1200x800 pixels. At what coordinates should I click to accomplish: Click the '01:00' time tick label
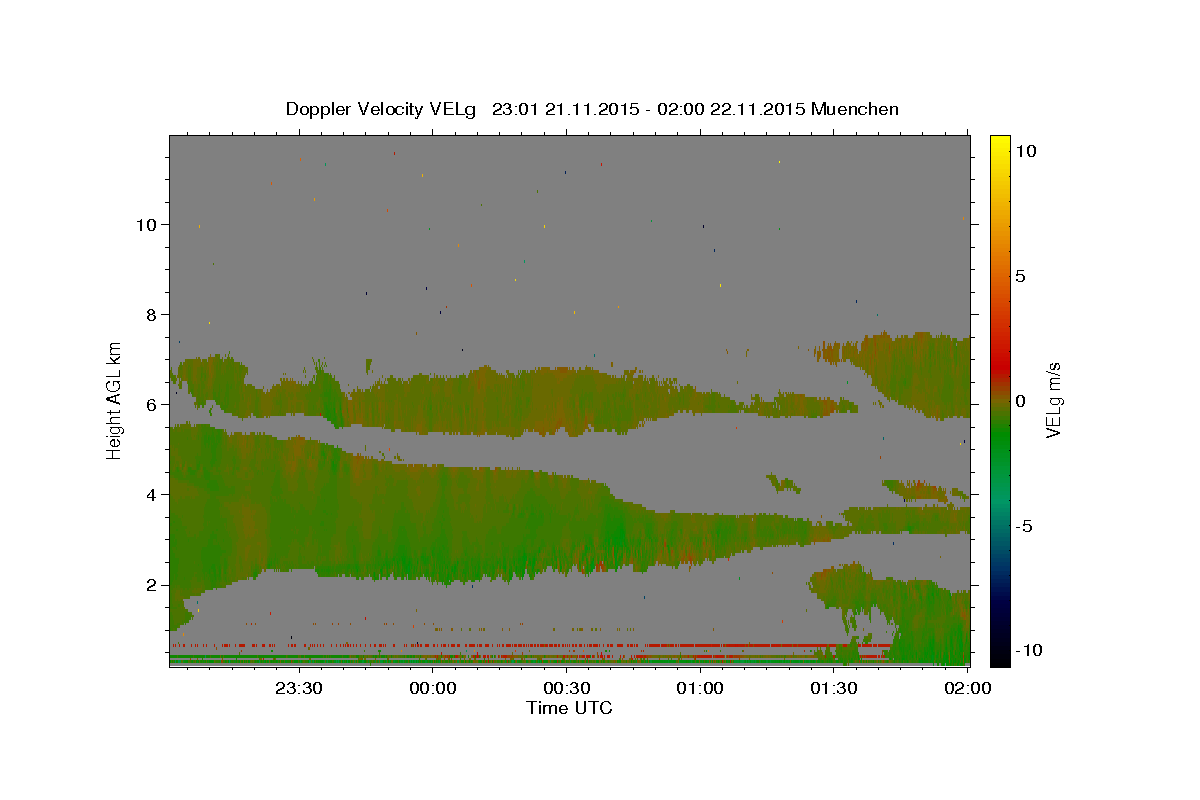700,688
